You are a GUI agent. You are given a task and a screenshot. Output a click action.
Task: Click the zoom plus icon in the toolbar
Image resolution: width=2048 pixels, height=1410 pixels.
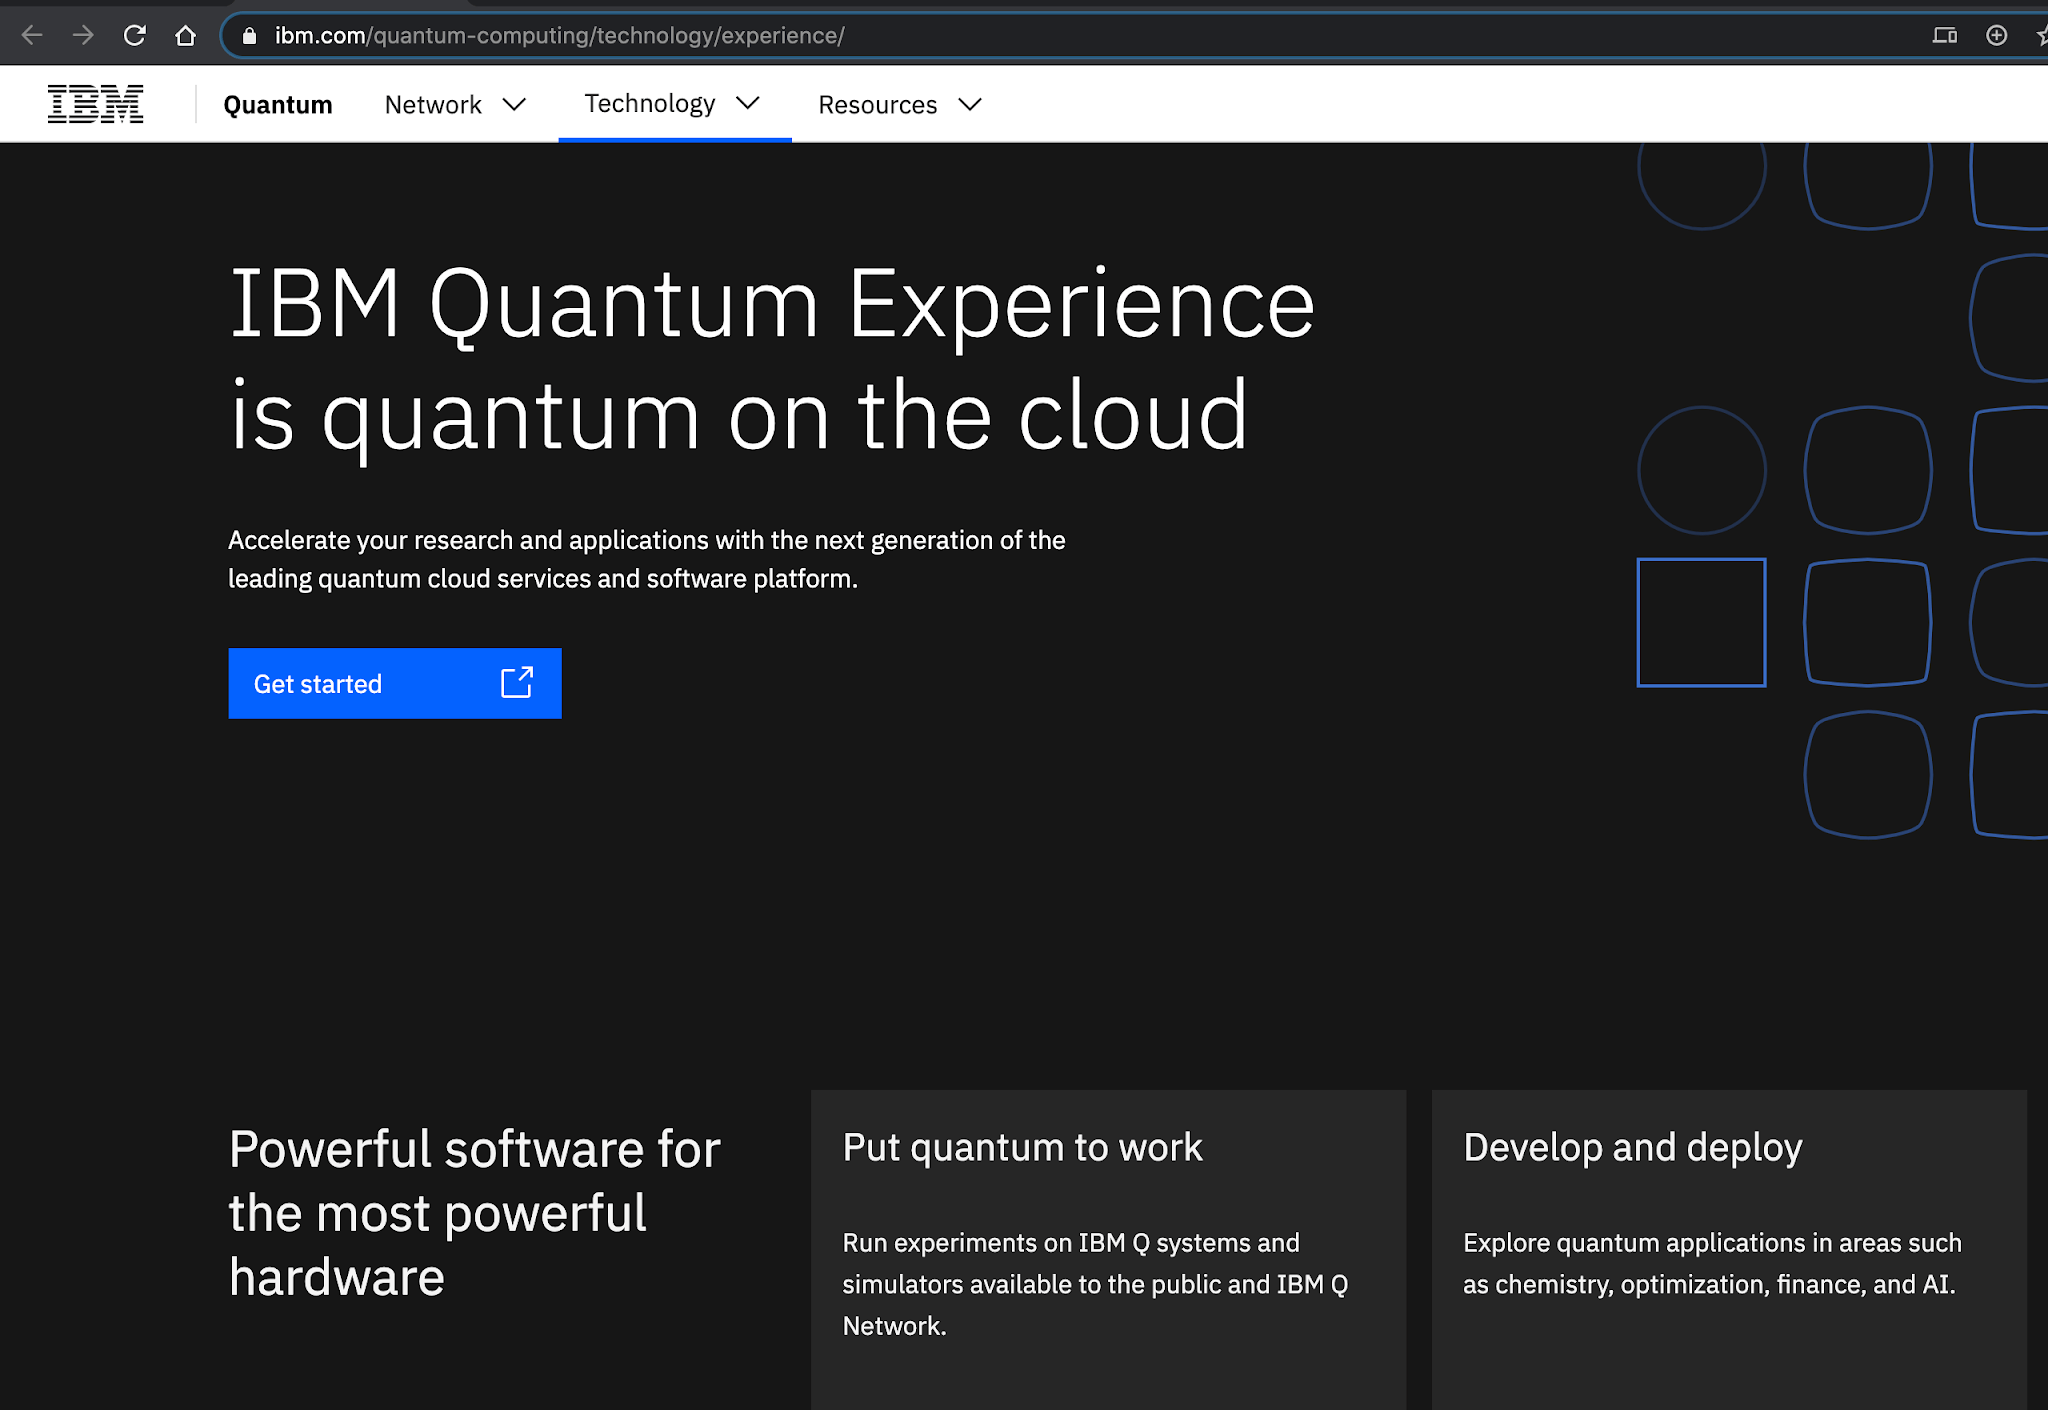[1996, 35]
